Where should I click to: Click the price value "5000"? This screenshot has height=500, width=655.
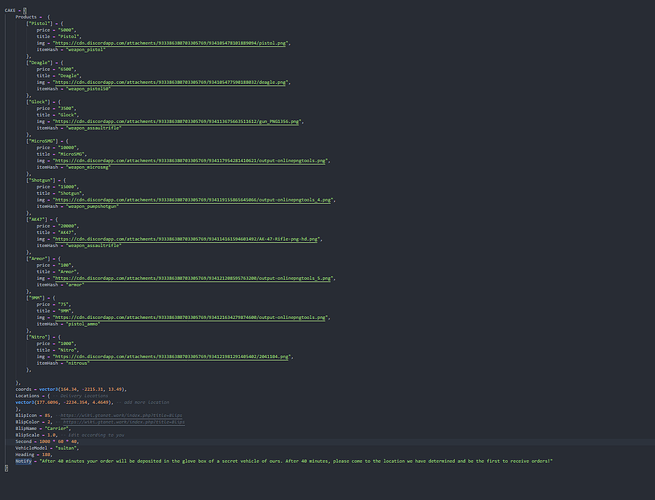click(66, 30)
